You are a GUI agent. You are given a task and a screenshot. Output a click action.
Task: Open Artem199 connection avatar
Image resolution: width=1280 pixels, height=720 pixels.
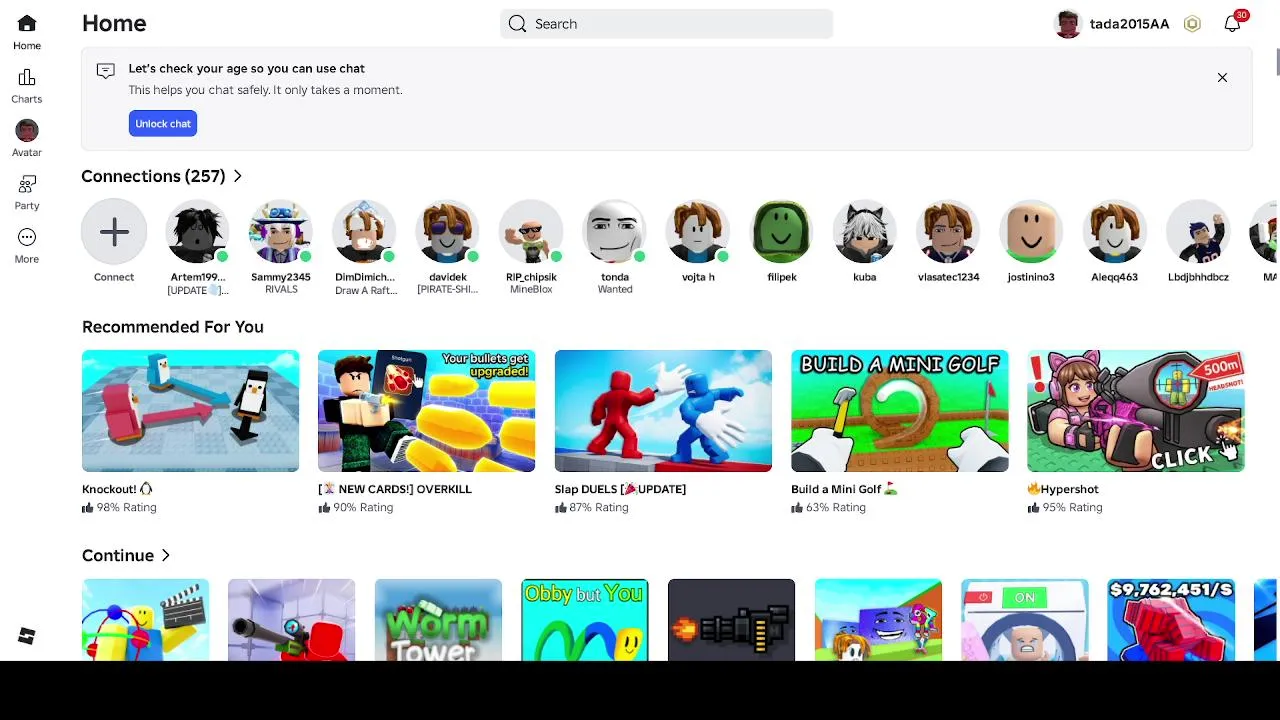pyautogui.click(x=197, y=232)
